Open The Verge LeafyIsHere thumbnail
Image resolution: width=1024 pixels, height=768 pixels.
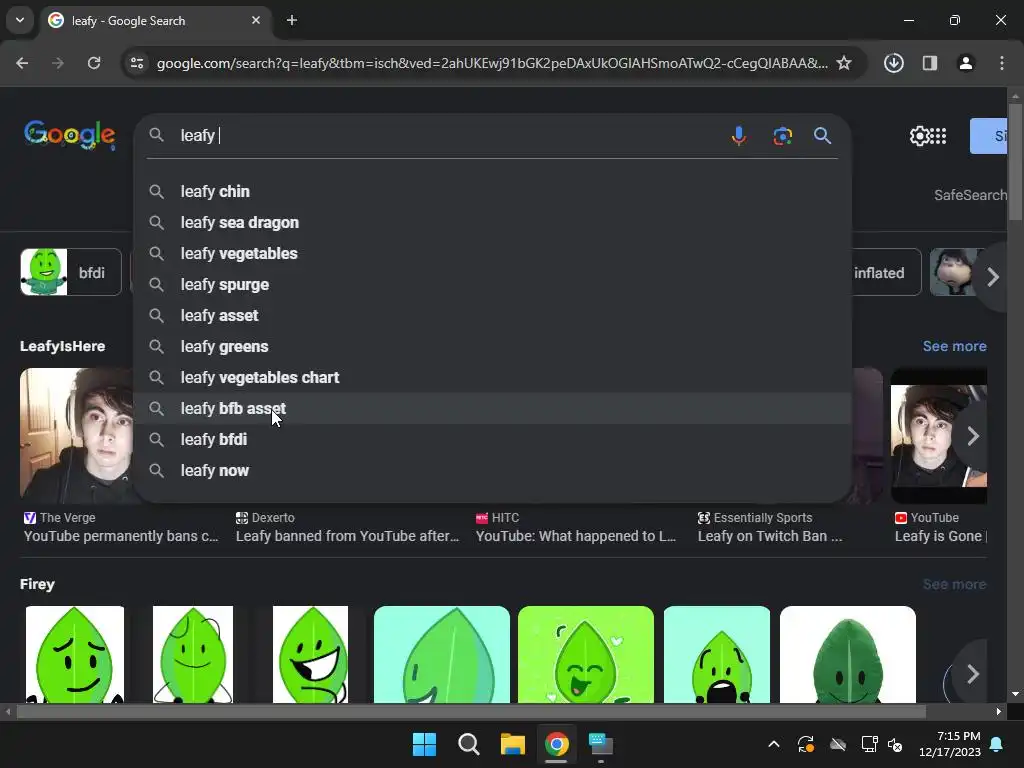click(76, 436)
